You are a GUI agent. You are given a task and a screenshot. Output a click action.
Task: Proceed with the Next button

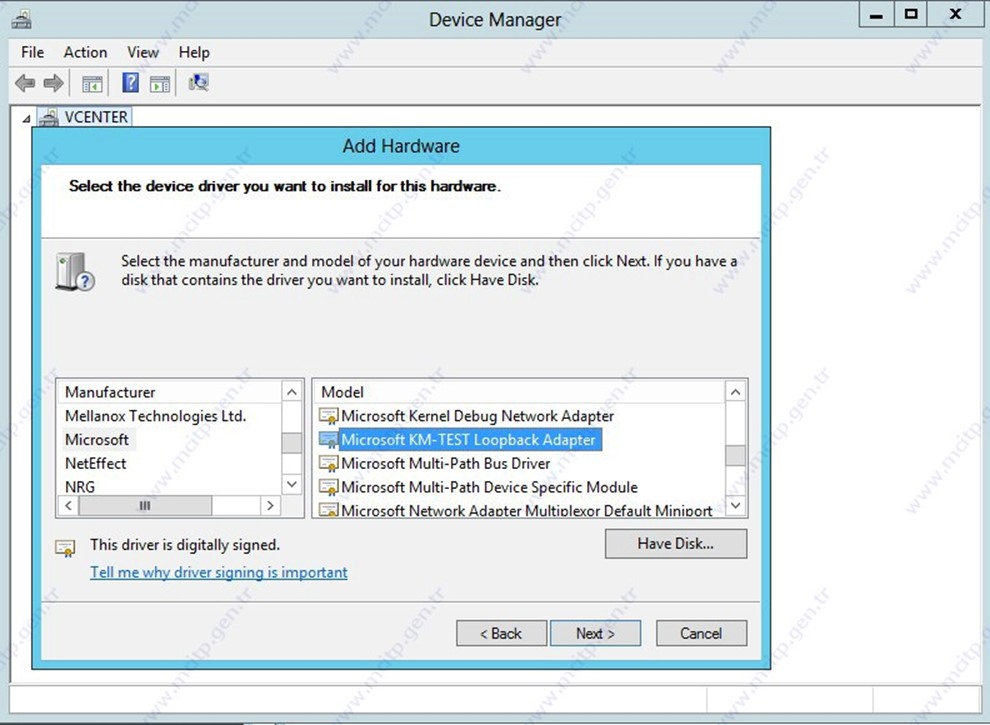click(x=595, y=633)
